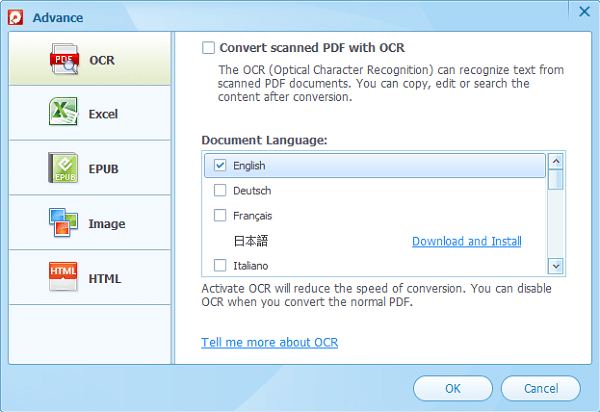Click the HTML page icon
Viewport: 600px width, 412px height.
click(63, 277)
